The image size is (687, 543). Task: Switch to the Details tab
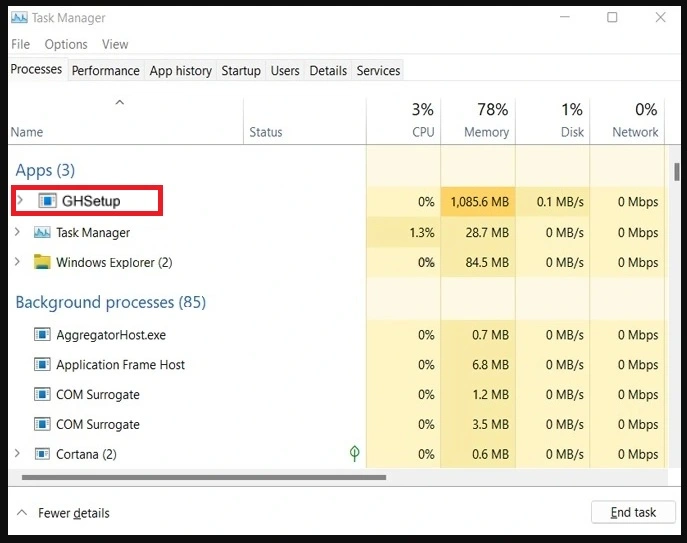tap(328, 71)
